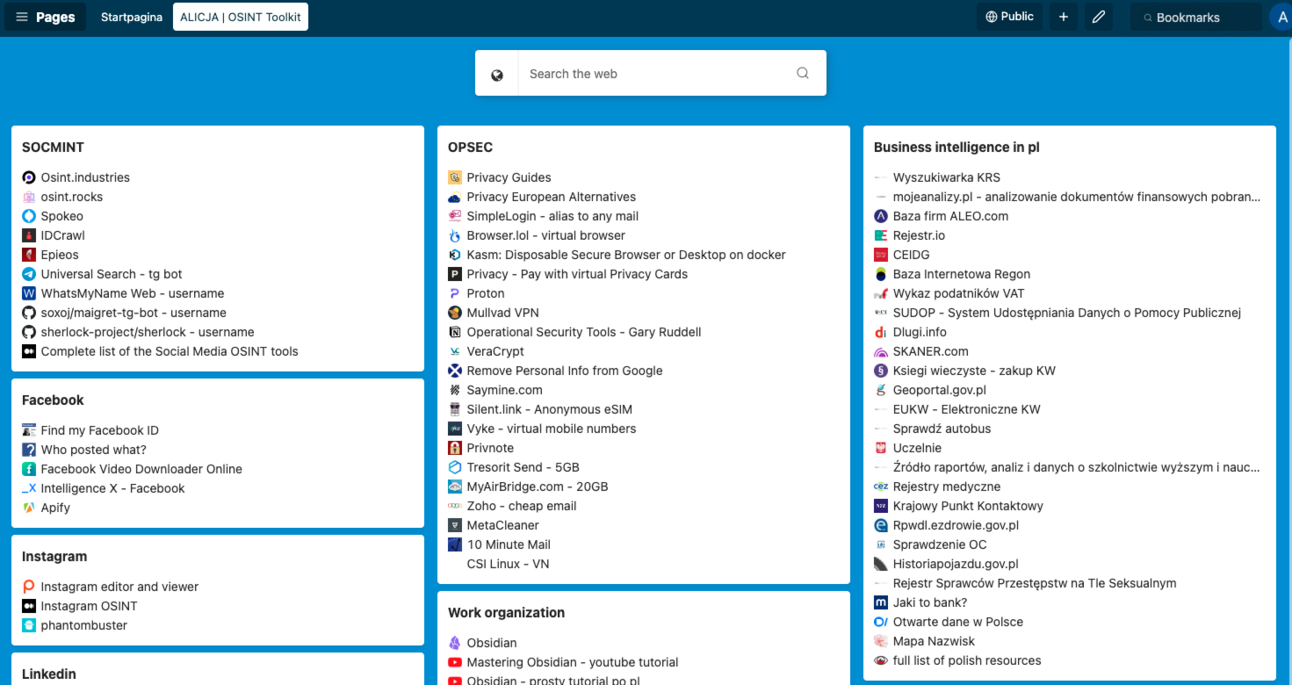Click the Public visibility button
The width and height of the screenshot is (1292, 685).
1009,16
